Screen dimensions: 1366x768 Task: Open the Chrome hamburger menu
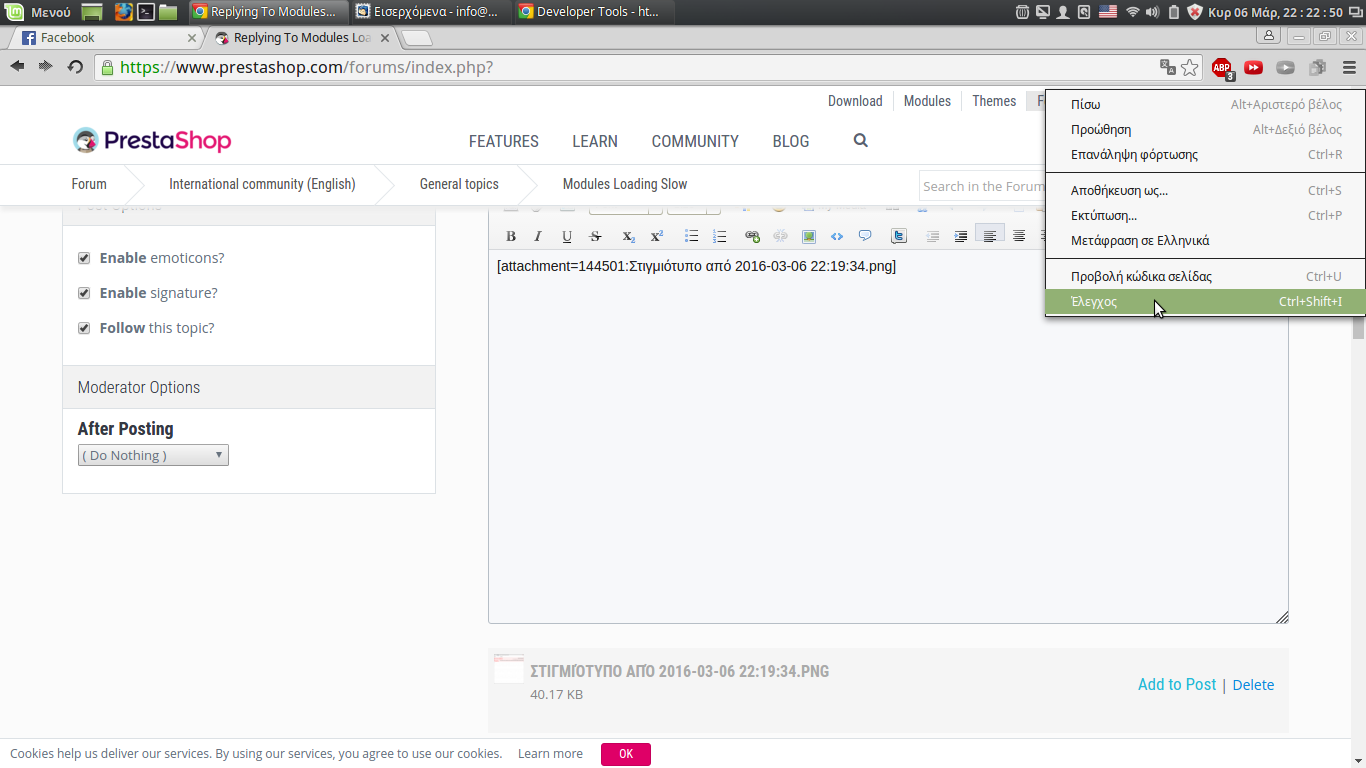1349,68
